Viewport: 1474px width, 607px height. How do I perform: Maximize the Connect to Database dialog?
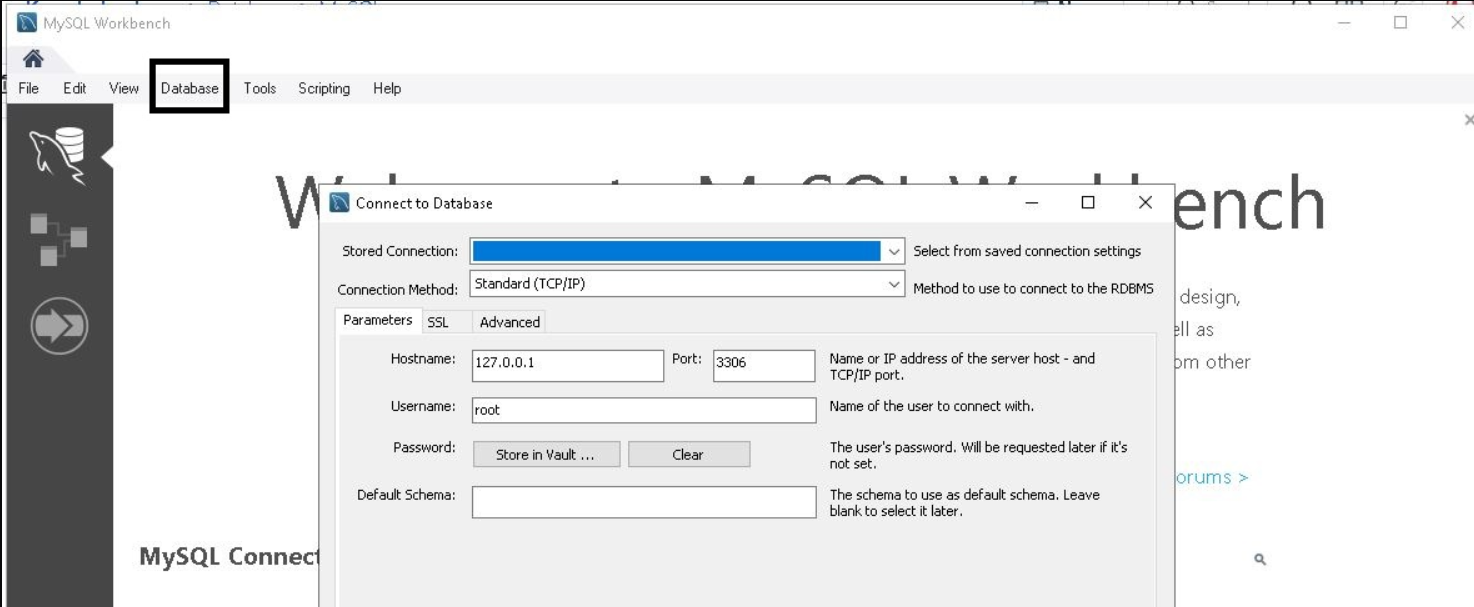pos(1088,202)
